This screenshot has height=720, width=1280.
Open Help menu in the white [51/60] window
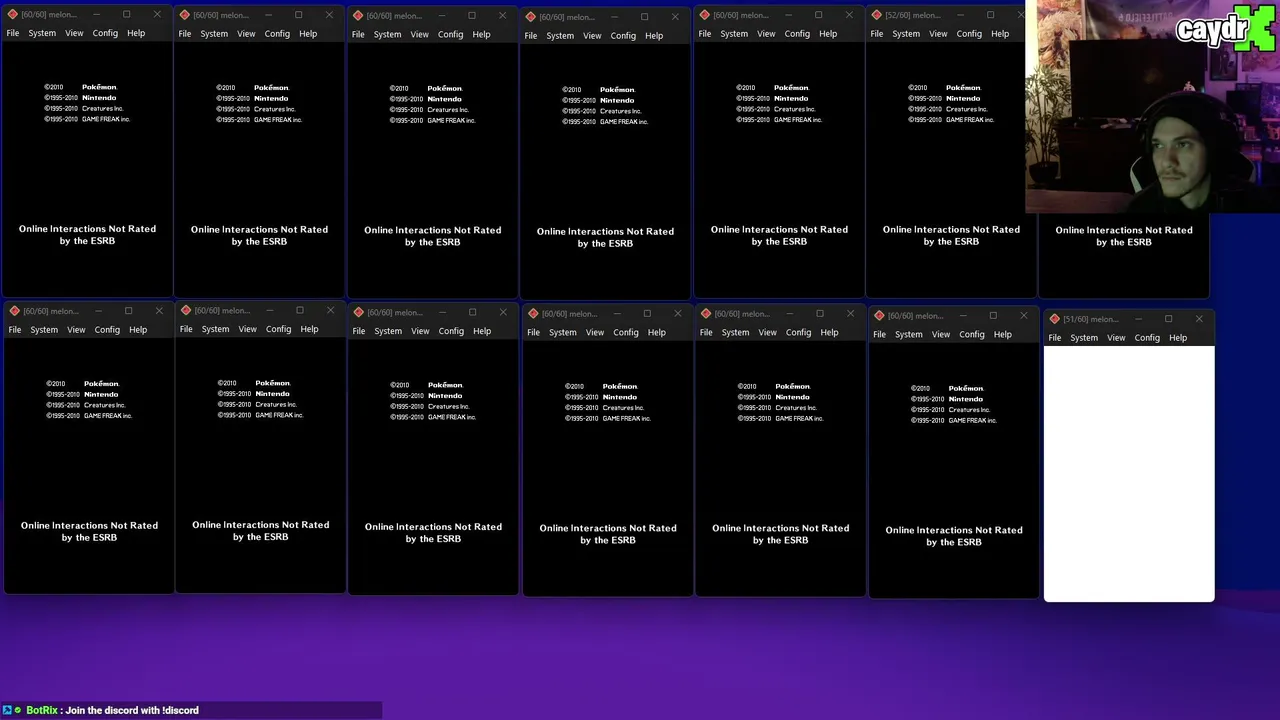tap(1178, 338)
